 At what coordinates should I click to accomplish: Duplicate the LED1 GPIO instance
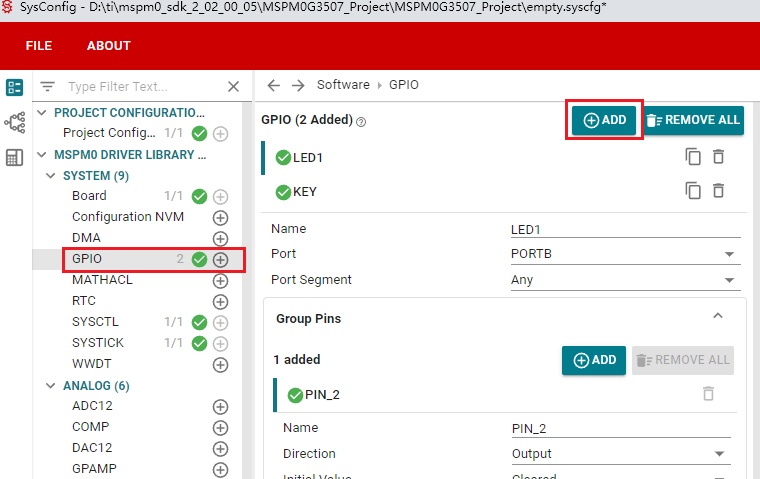click(x=693, y=157)
